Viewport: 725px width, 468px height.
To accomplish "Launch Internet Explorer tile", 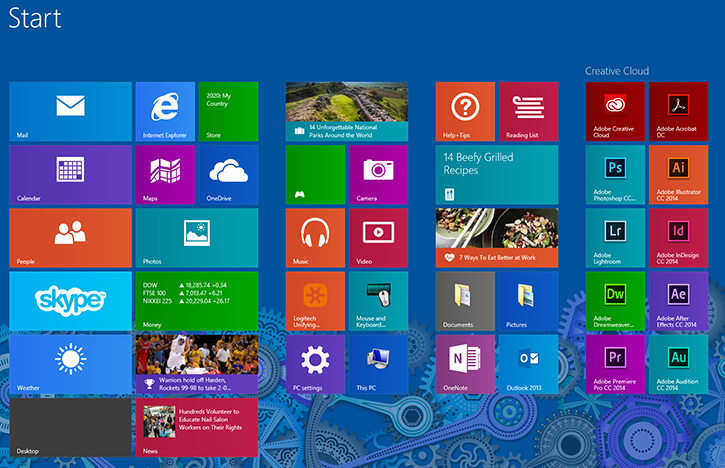I will pos(165,111).
